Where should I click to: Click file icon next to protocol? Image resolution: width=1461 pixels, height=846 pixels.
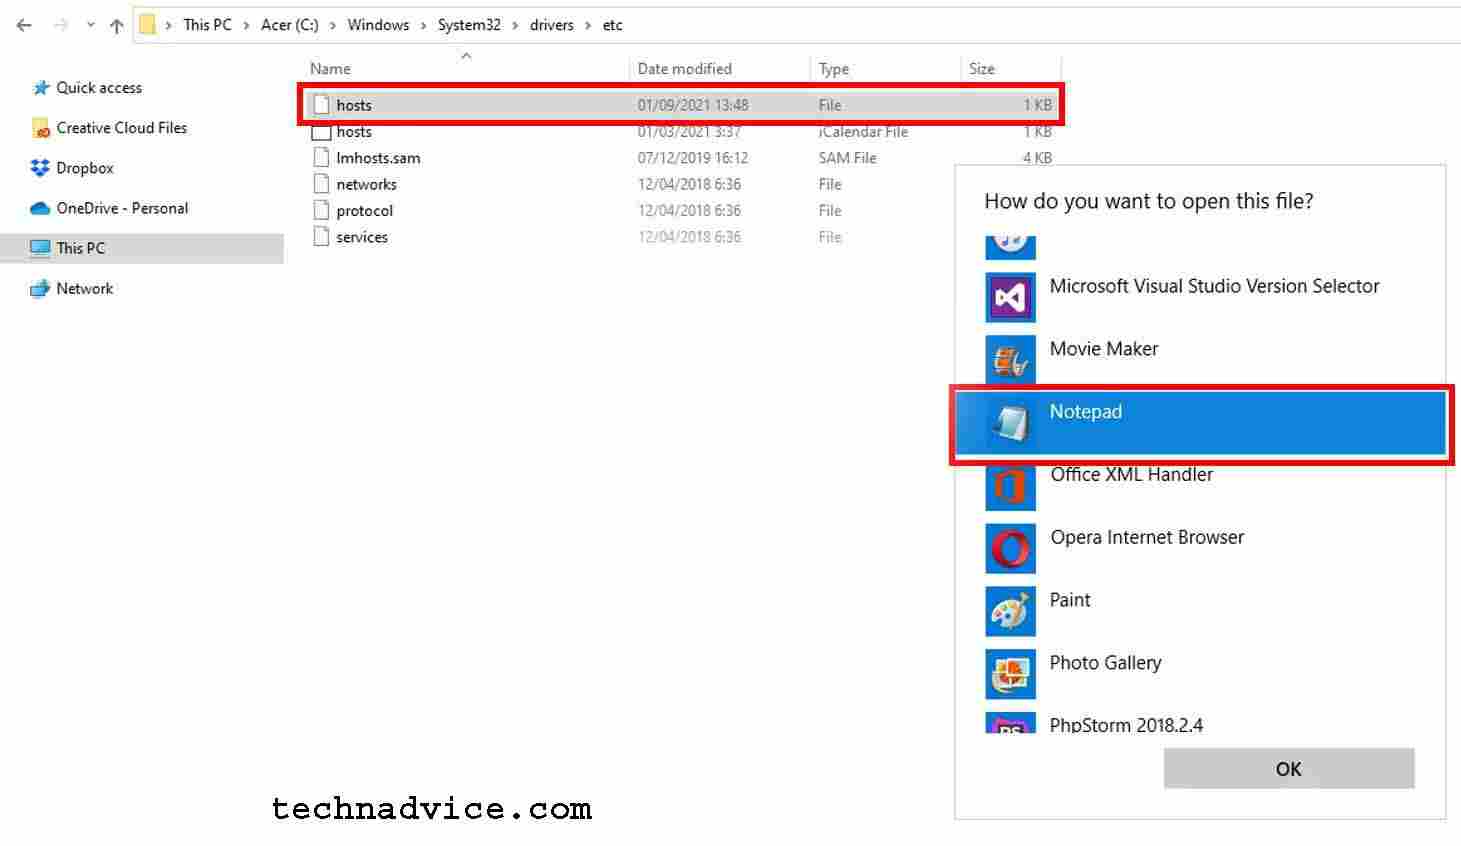click(321, 211)
